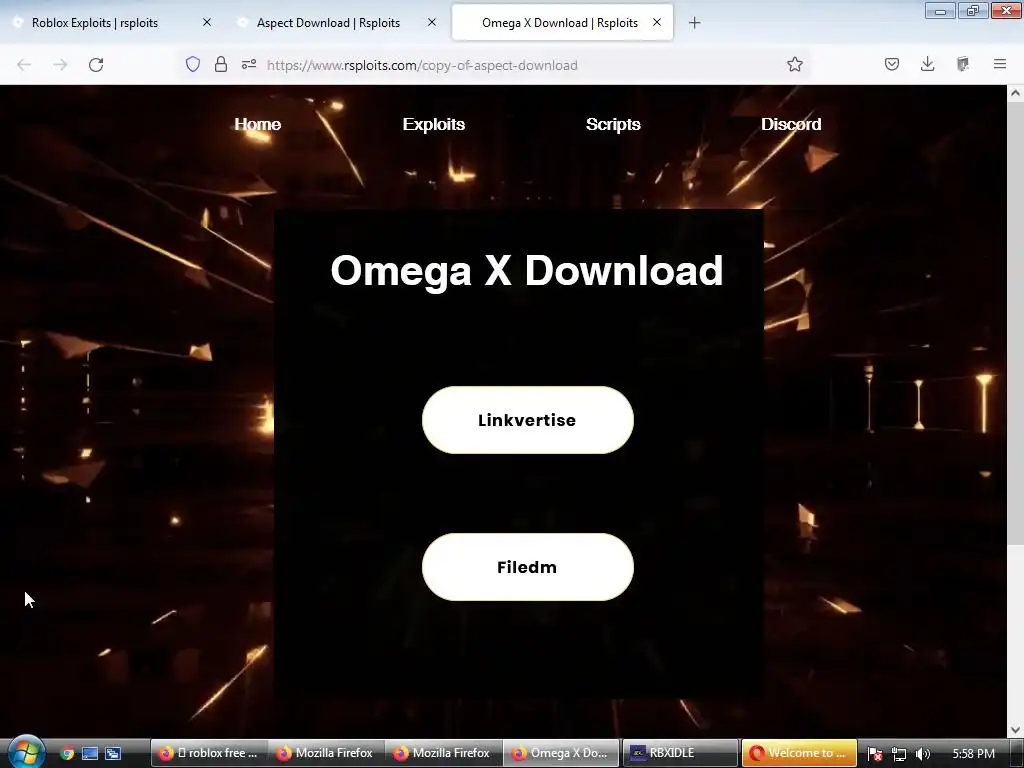The height and width of the screenshot is (768, 1024).
Task: Open the volume speaker tray icon
Action: (922, 754)
